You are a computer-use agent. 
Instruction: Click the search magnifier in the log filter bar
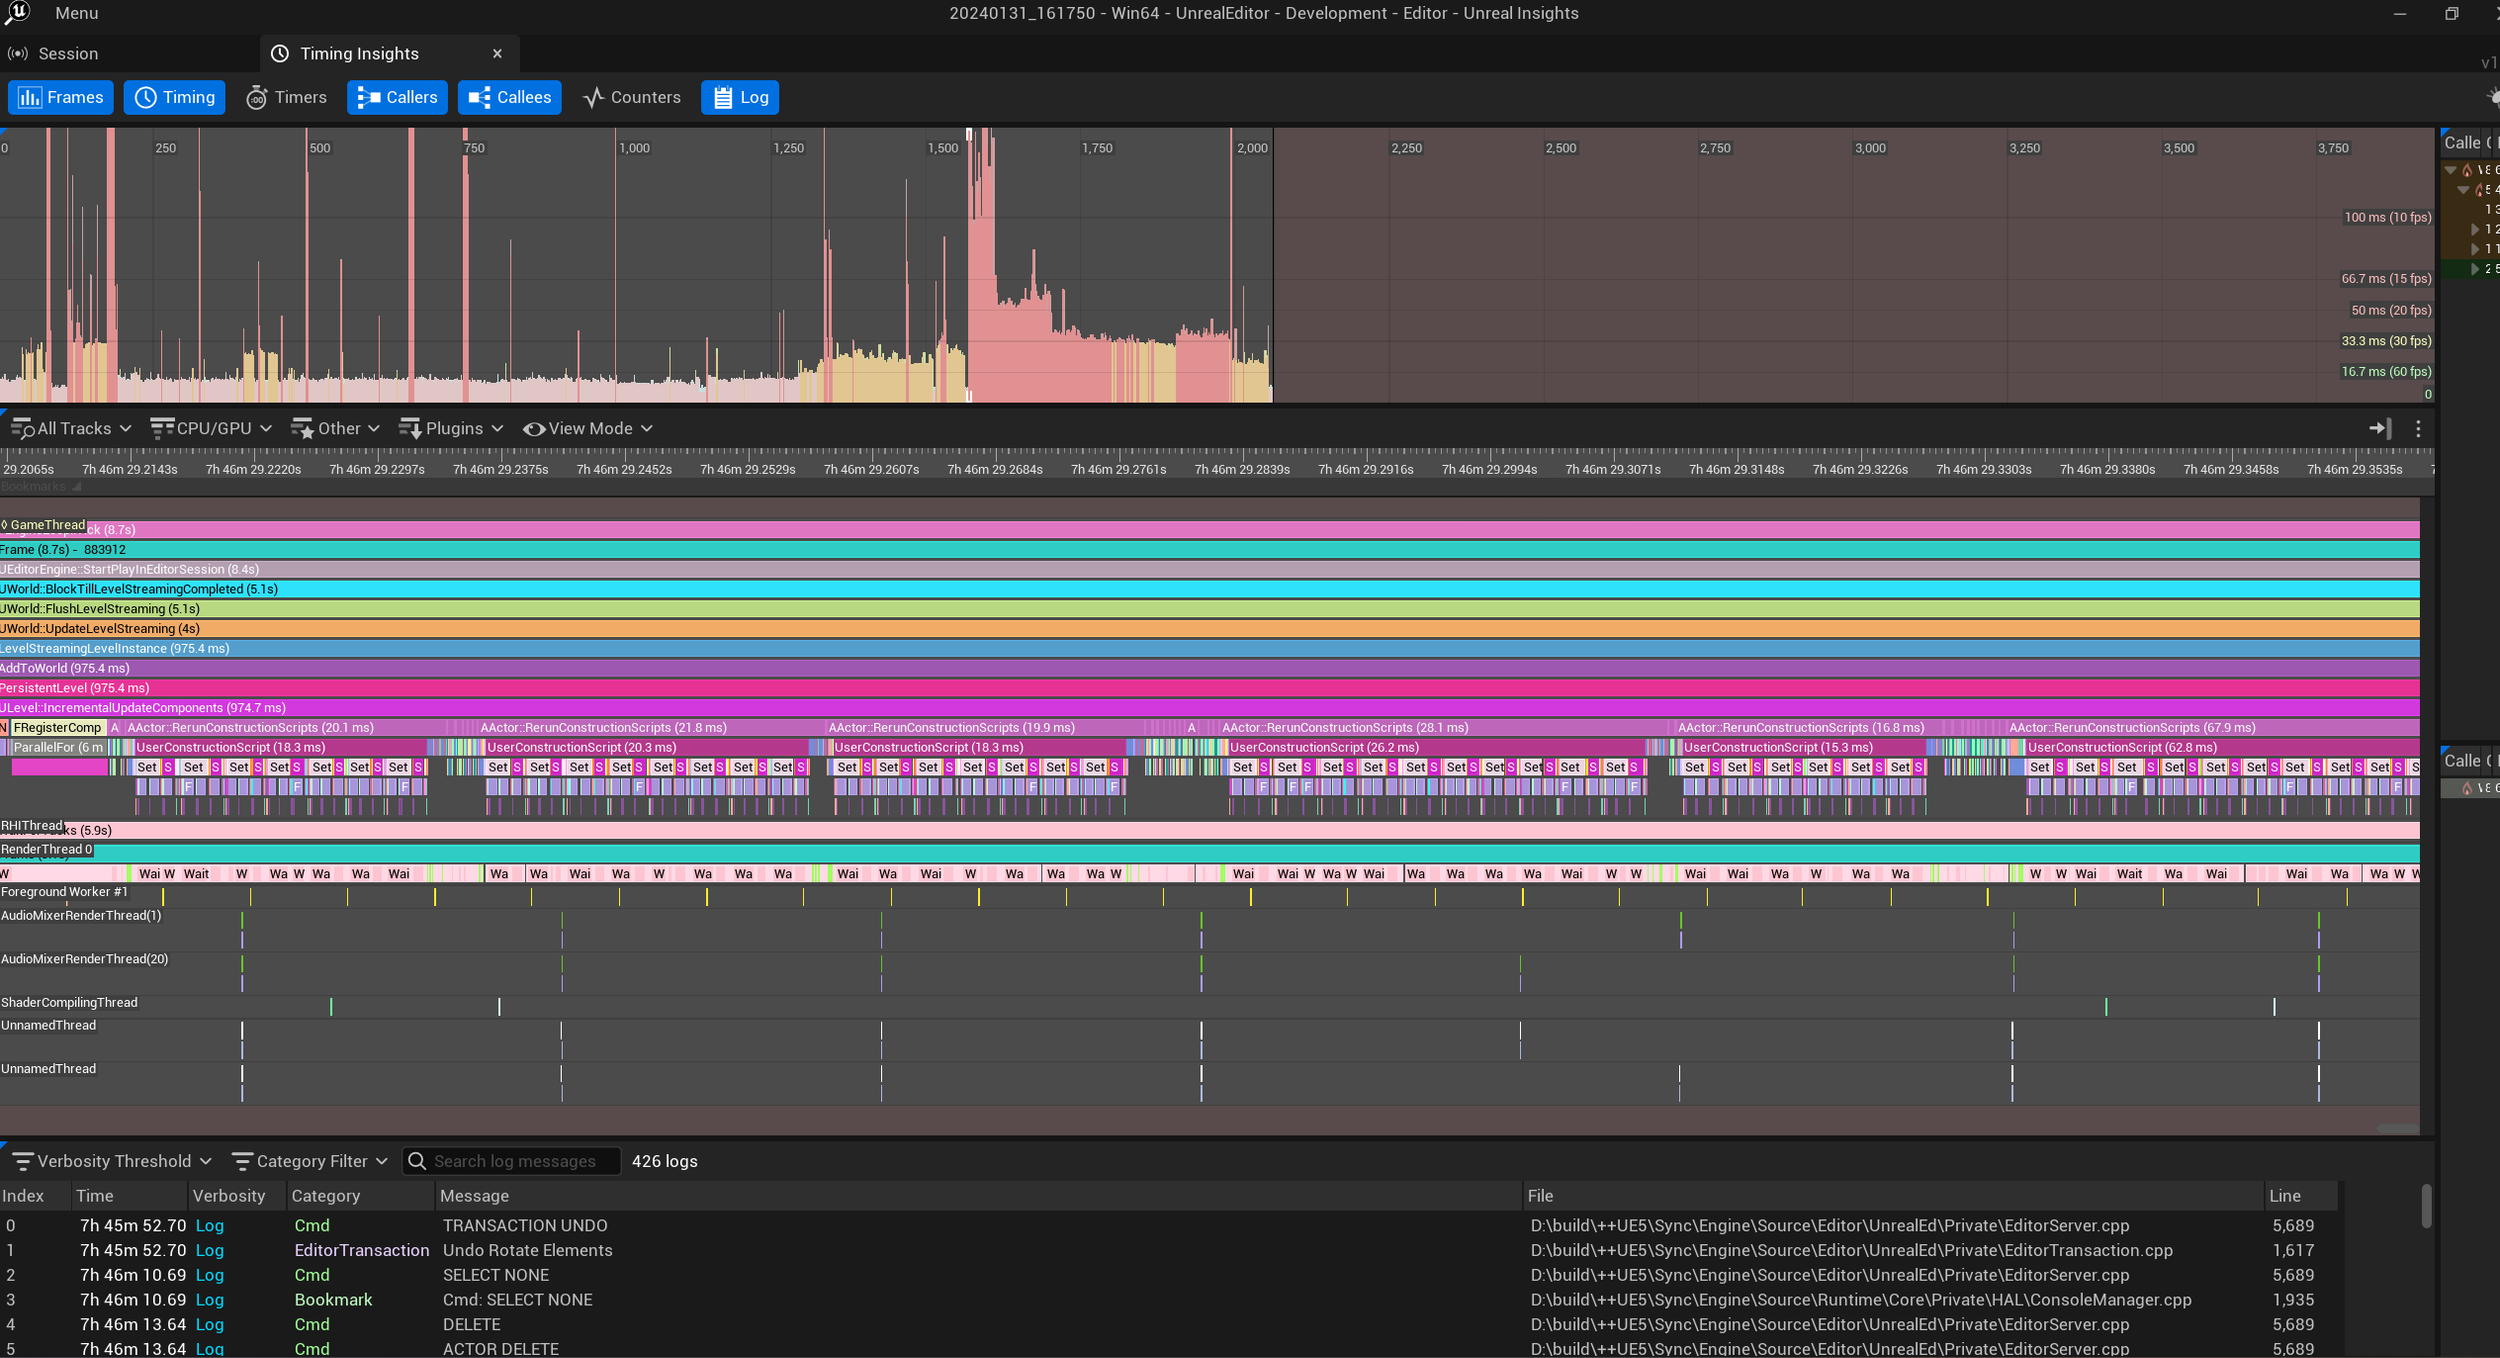[417, 1161]
